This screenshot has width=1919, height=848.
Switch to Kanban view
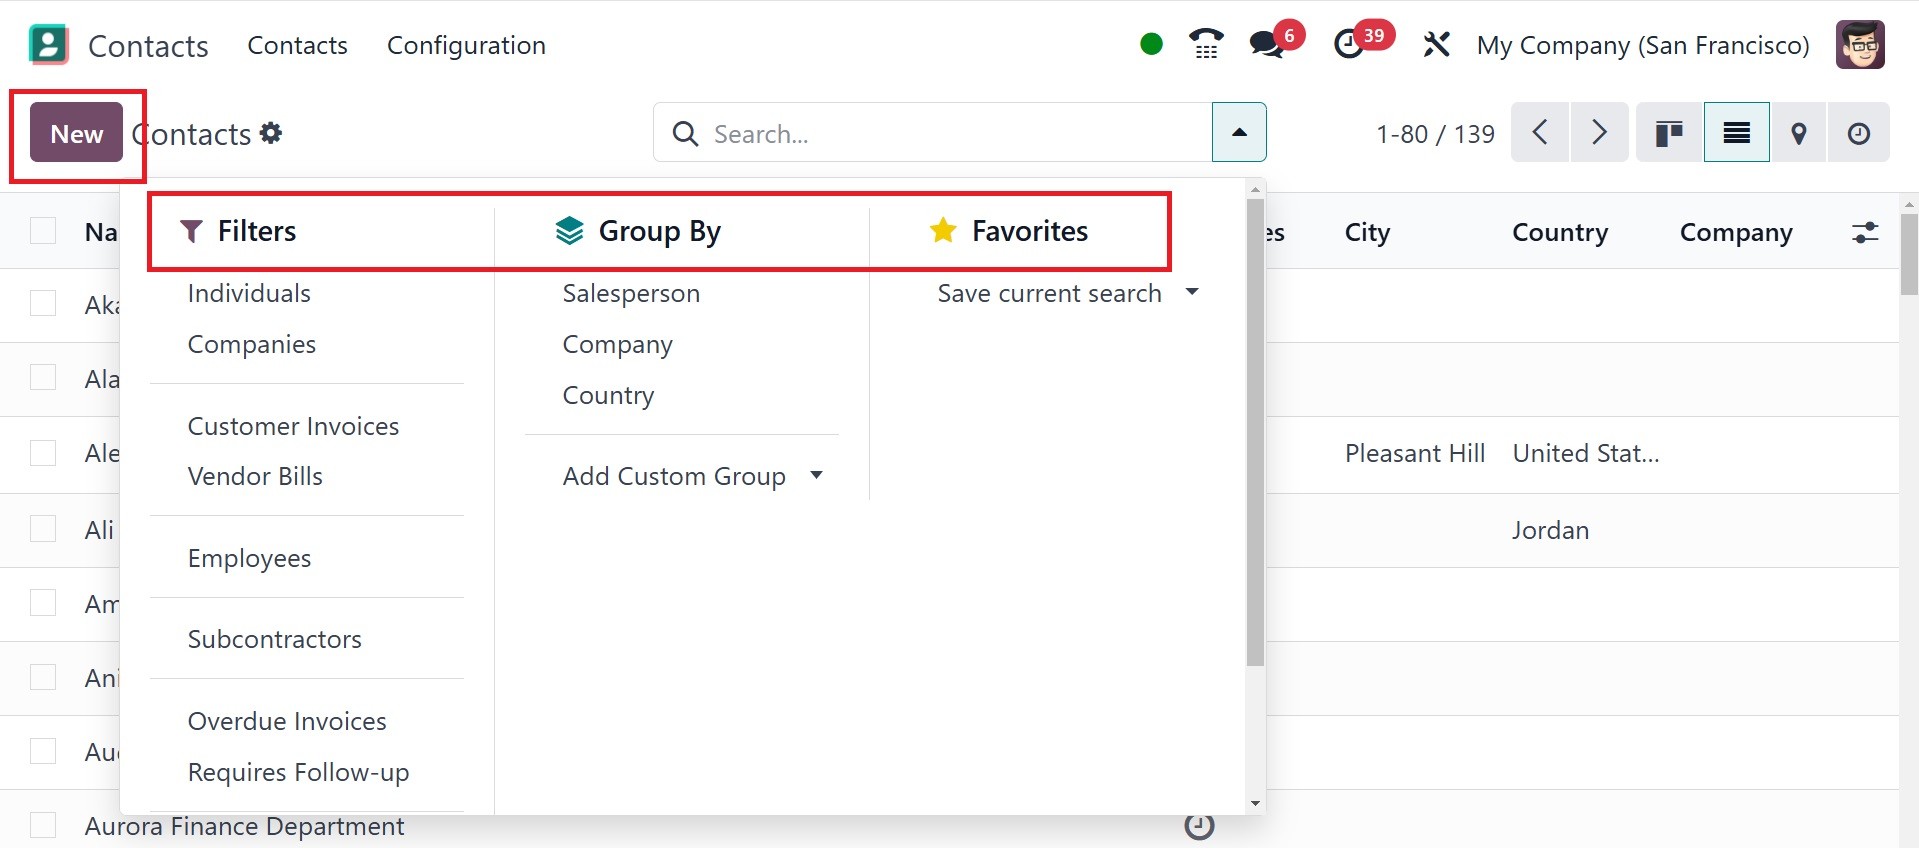(1669, 133)
